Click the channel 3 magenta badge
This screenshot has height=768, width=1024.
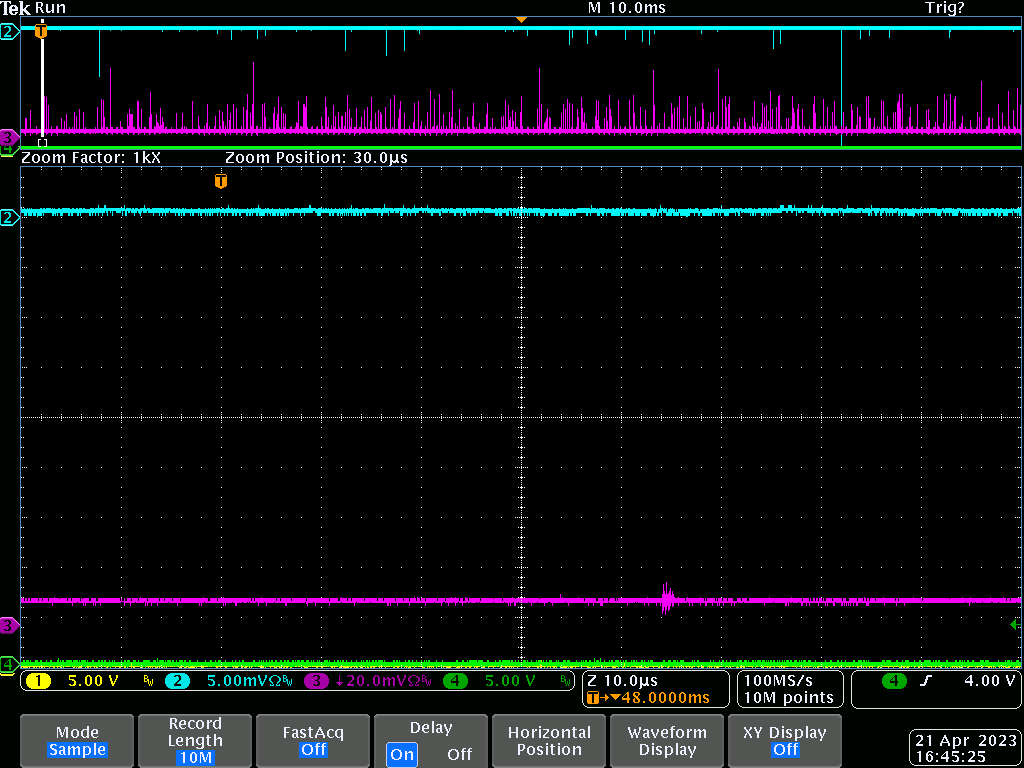317,682
